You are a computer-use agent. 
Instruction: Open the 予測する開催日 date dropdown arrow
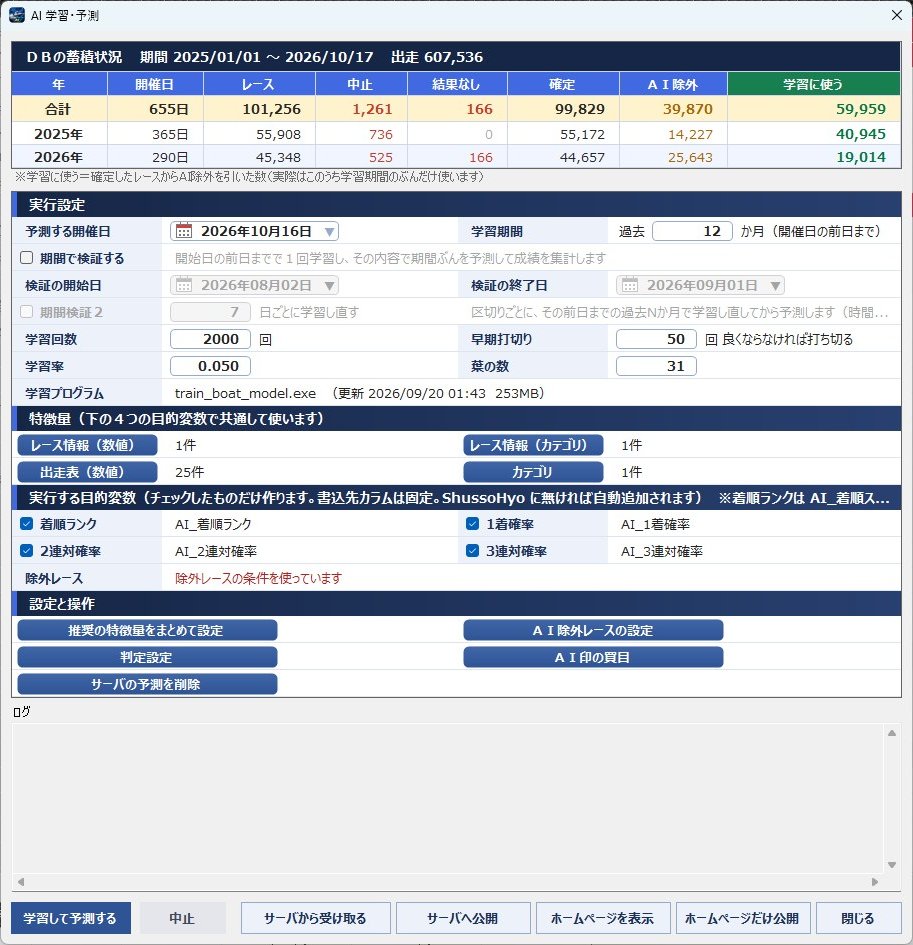(329, 232)
